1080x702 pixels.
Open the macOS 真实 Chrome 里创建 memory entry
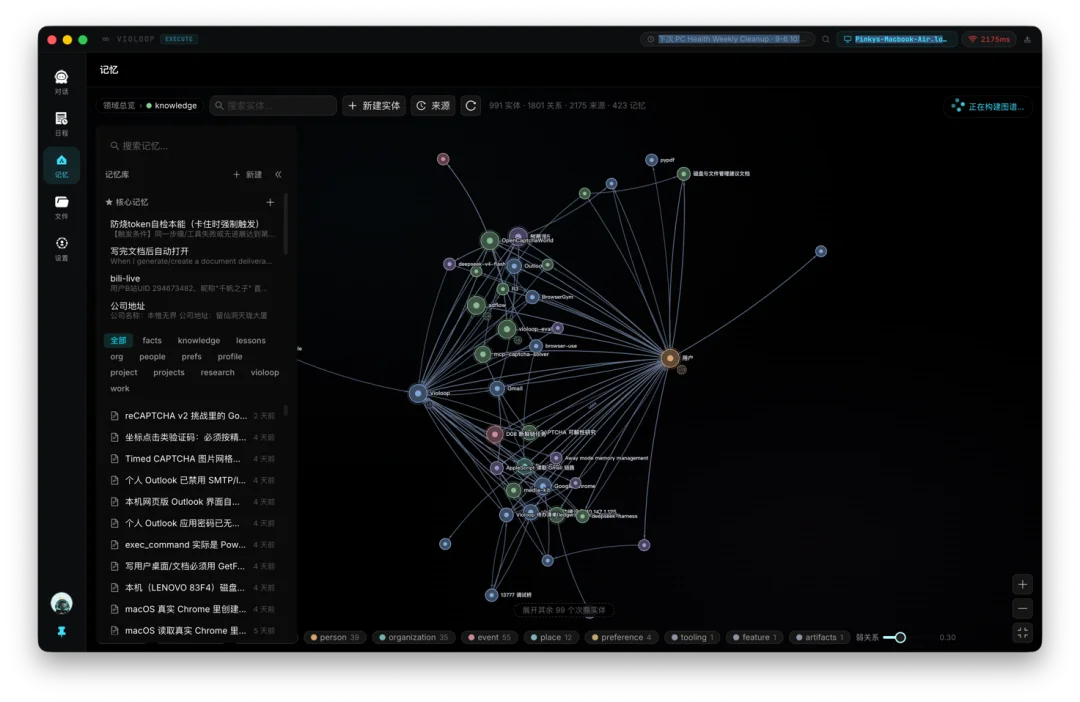pyautogui.click(x=192, y=609)
